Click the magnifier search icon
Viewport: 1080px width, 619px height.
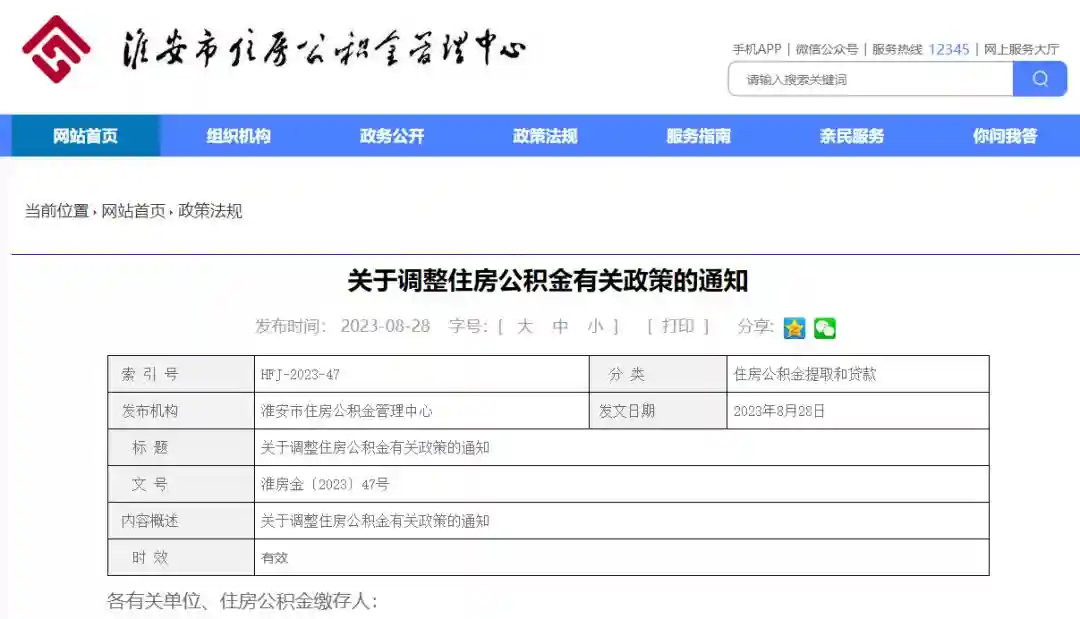[x=1041, y=79]
